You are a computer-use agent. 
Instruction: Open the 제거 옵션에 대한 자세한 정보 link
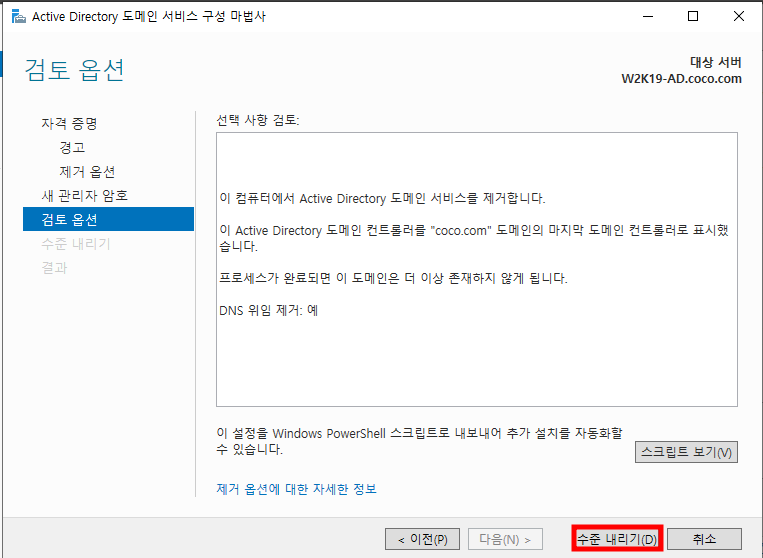[296, 489]
